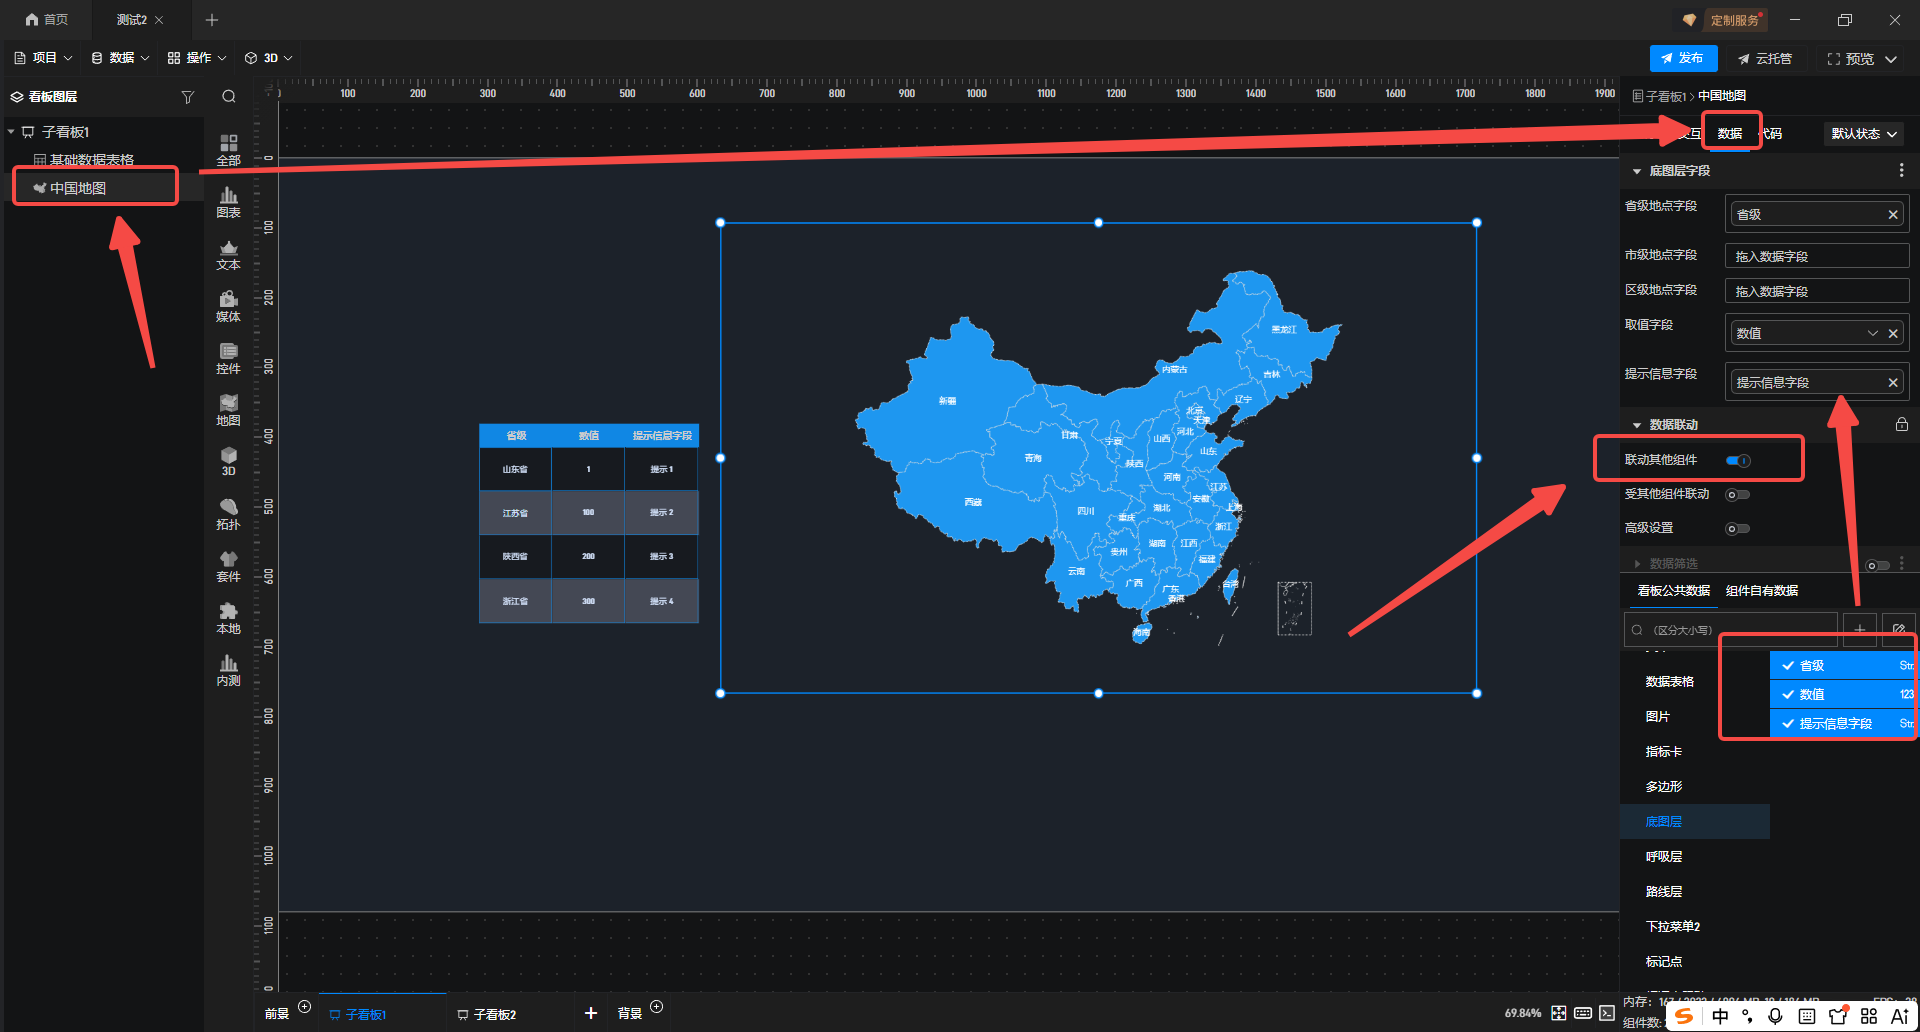The image size is (1920, 1032).
Task: Enable the 受其他组件联动 switch
Action: pyautogui.click(x=1738, y=495)
